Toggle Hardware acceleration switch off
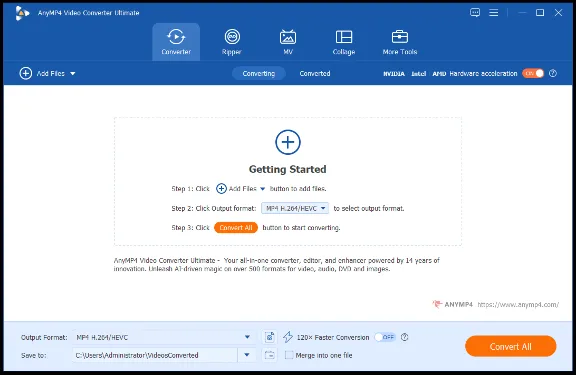Screen dimensions: 576x375 pyautogui.click(x=533, y=73)
